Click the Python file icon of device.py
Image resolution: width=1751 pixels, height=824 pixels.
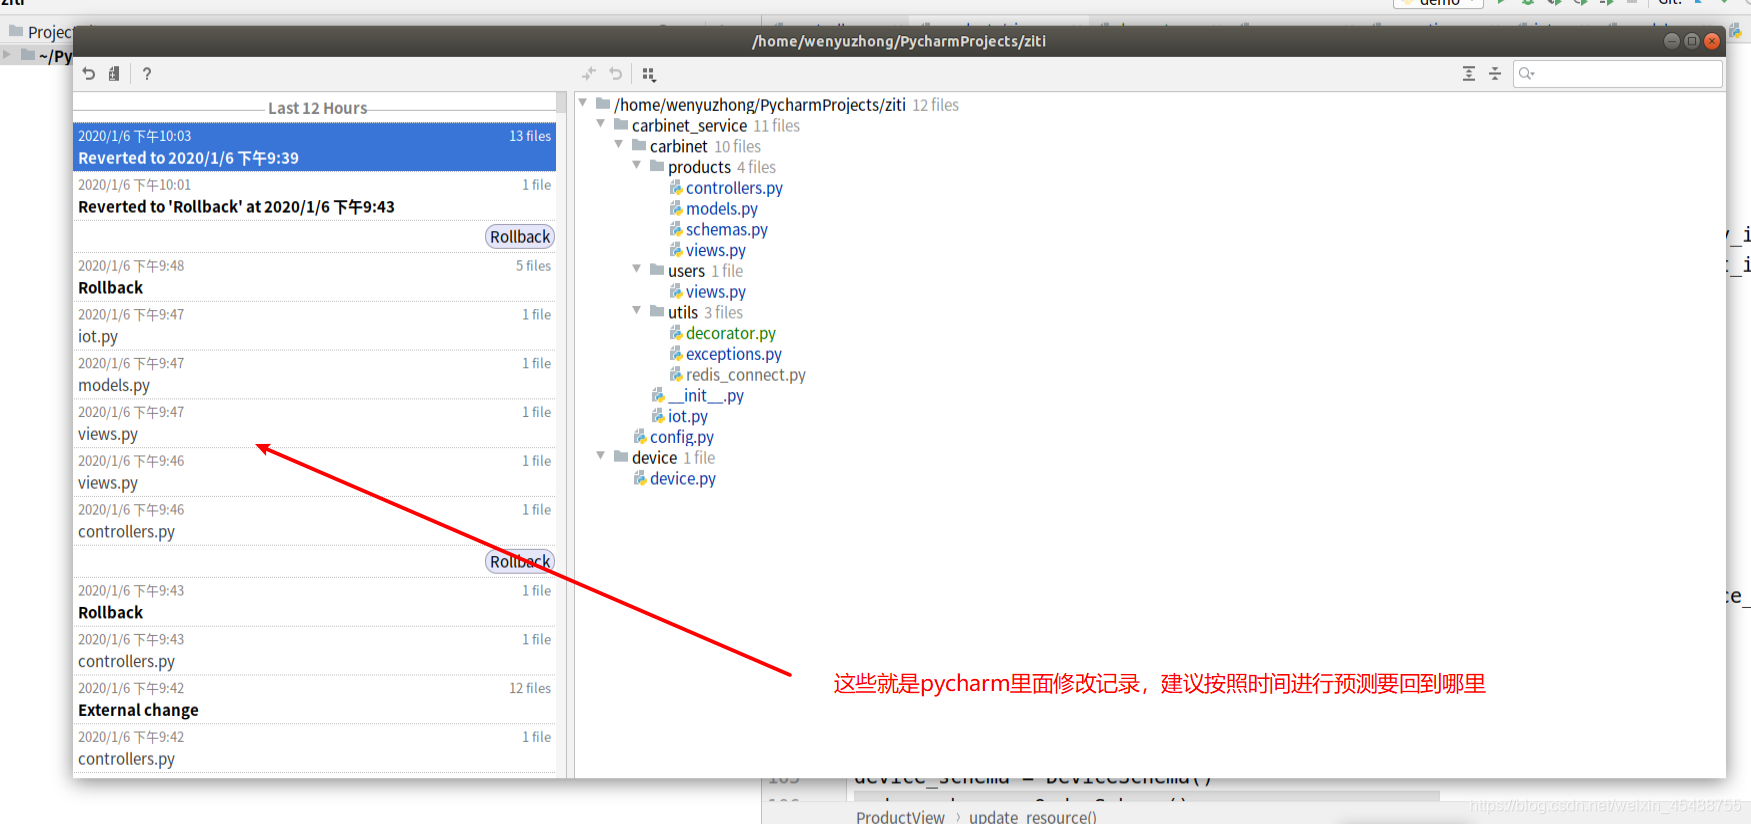640,479
